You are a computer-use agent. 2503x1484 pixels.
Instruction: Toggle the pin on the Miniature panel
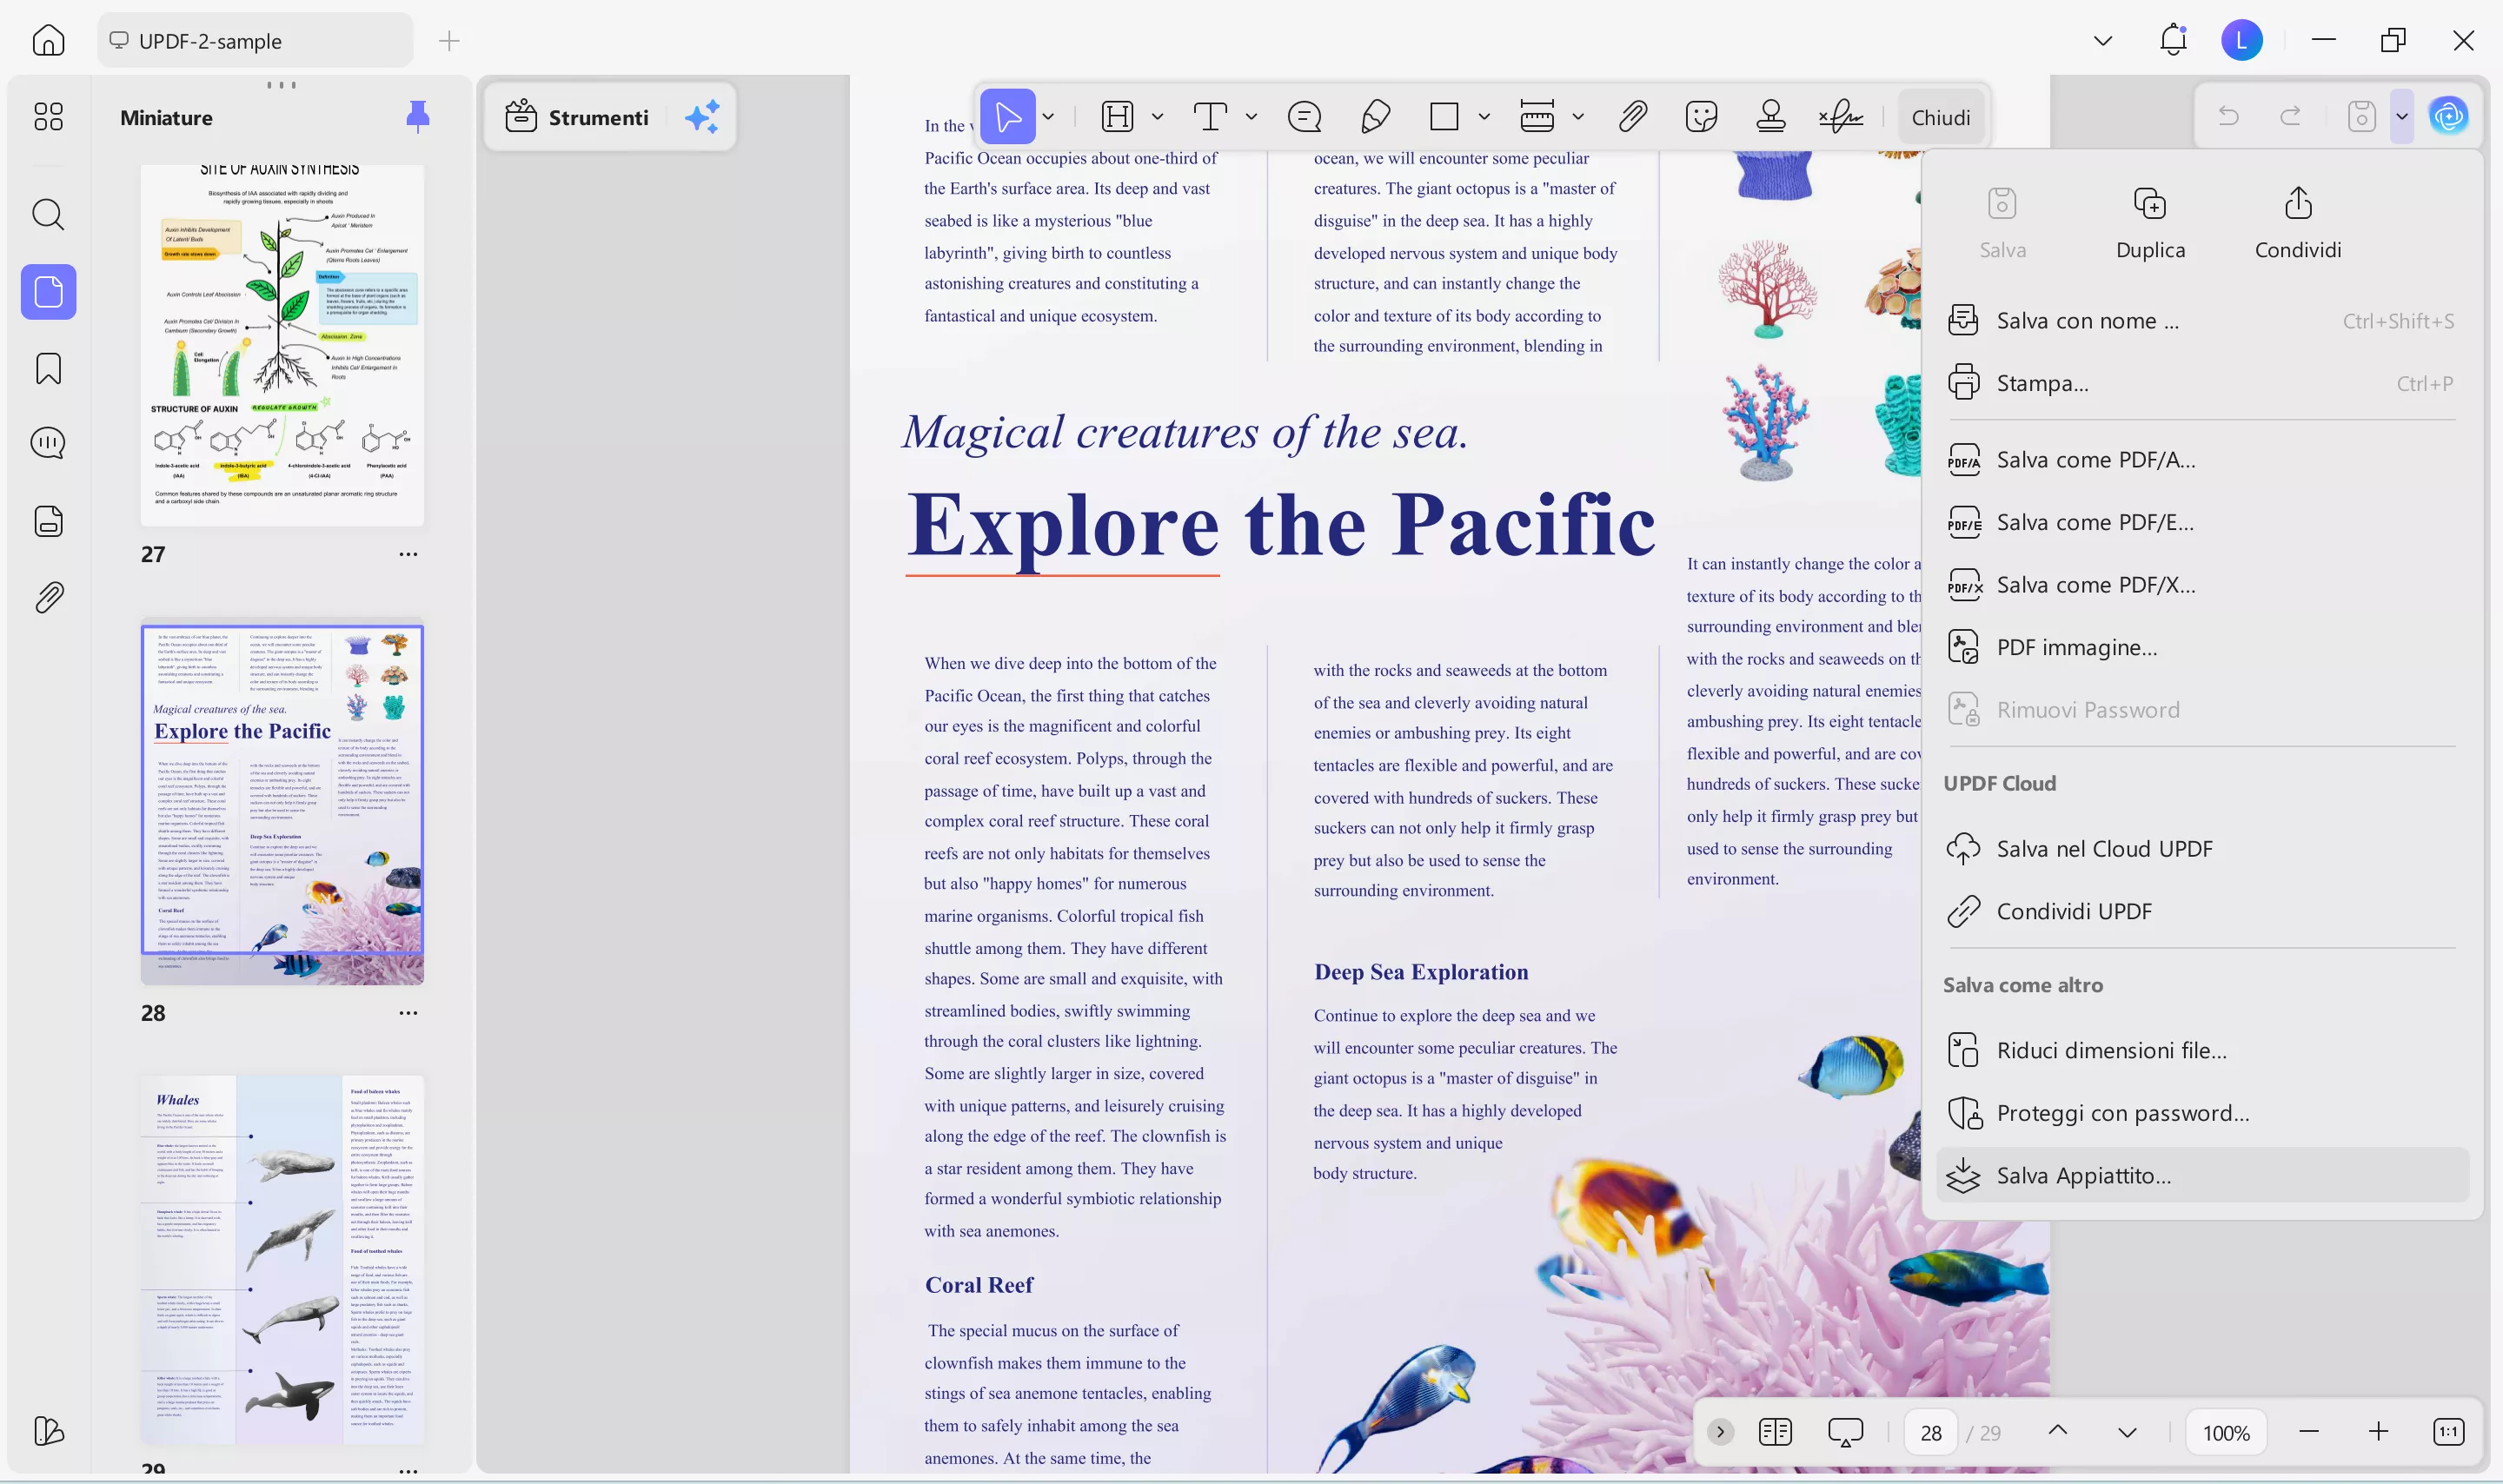(417, 116)
